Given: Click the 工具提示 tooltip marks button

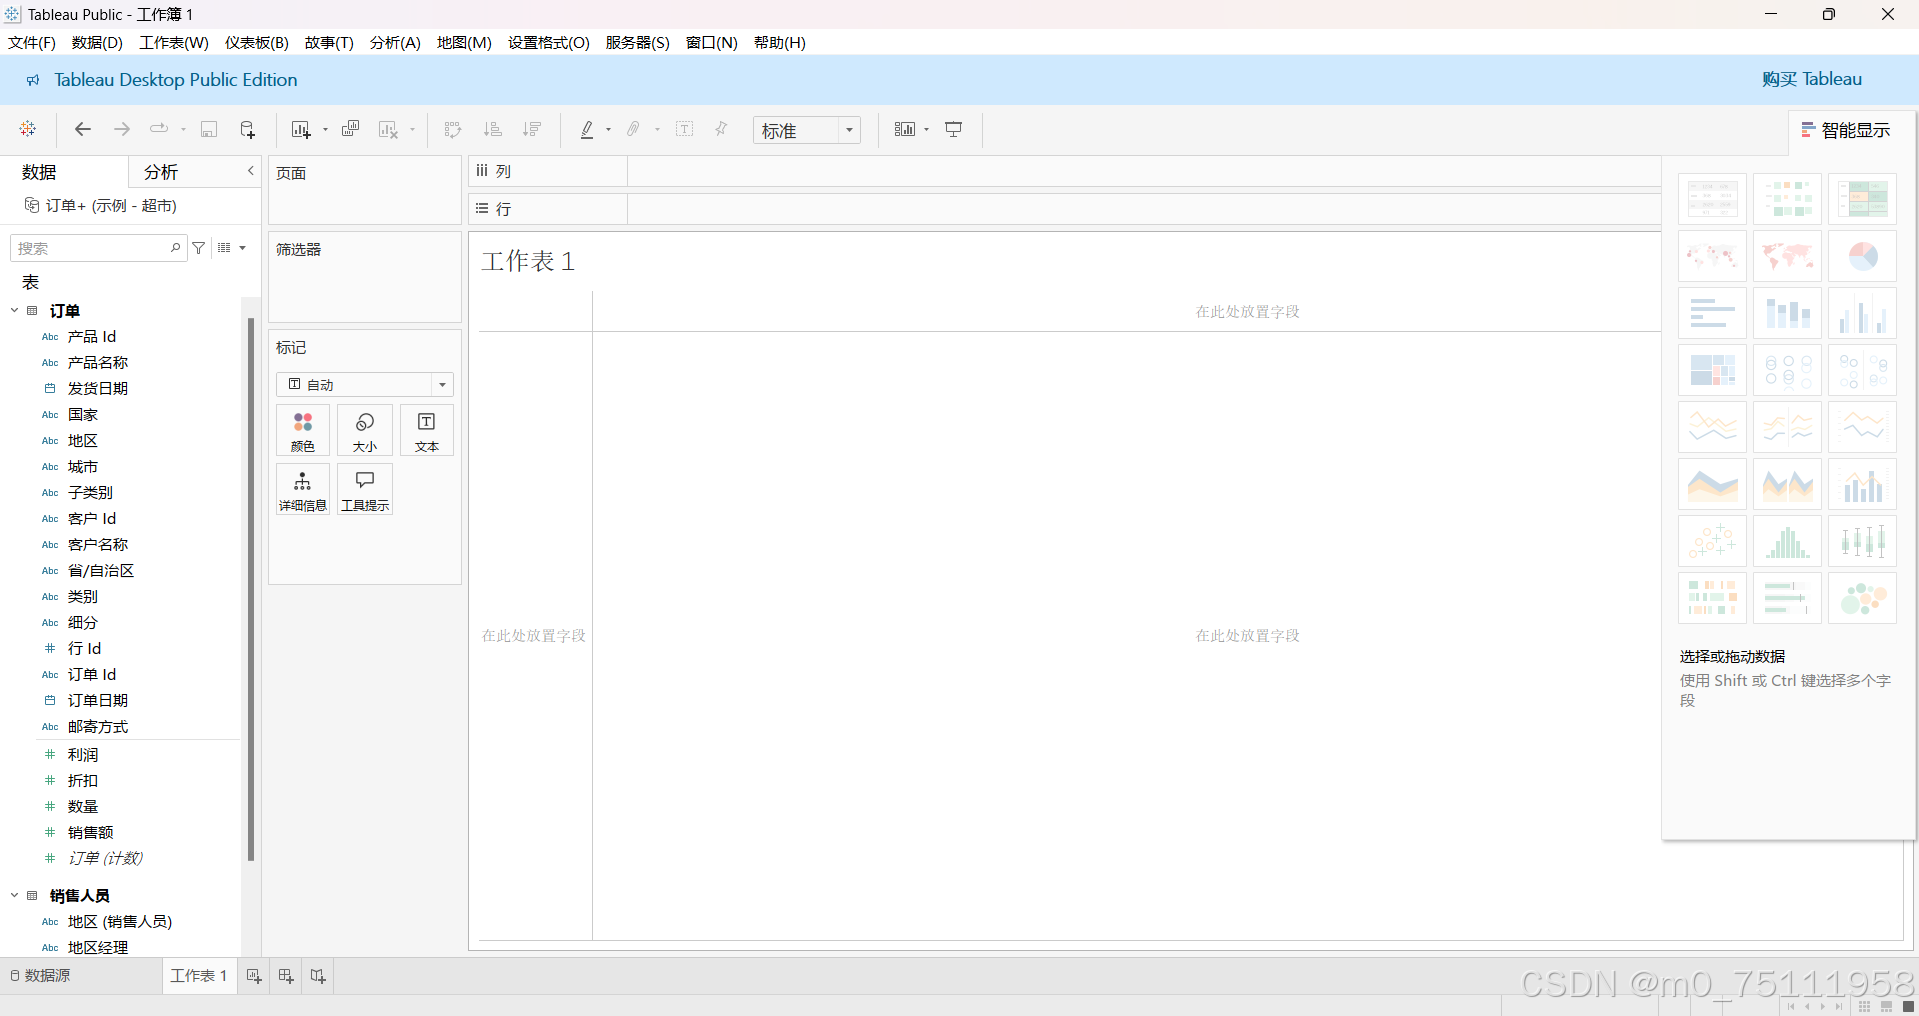Looking at the screenshot, I should pyautogui.click(x=365, y=489).
